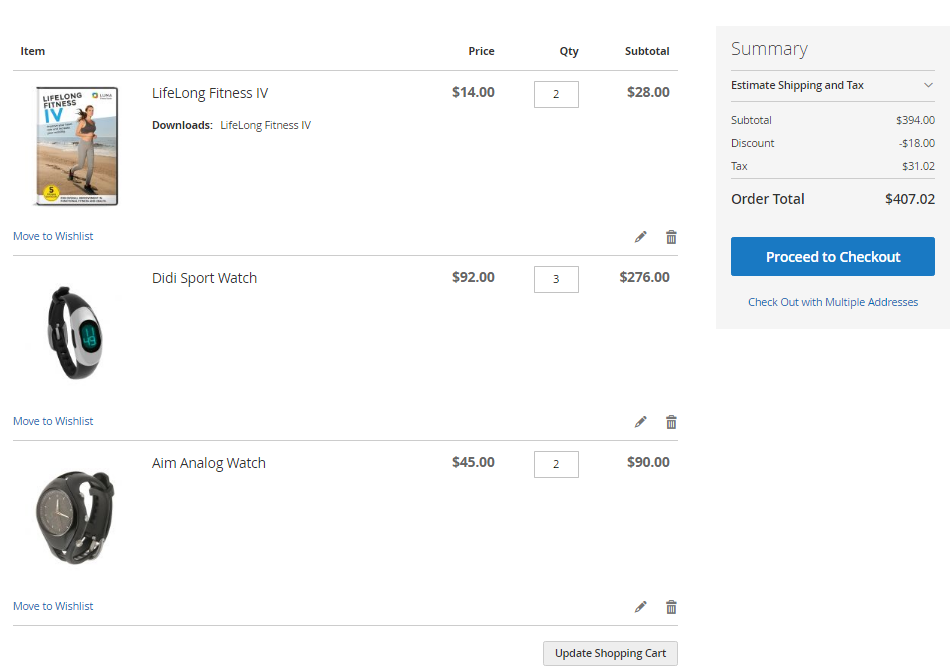Edit the LifeLong Fitness IV item
Image resolution: width=952 pixels, height=671 pixels.
coord(640,237)
